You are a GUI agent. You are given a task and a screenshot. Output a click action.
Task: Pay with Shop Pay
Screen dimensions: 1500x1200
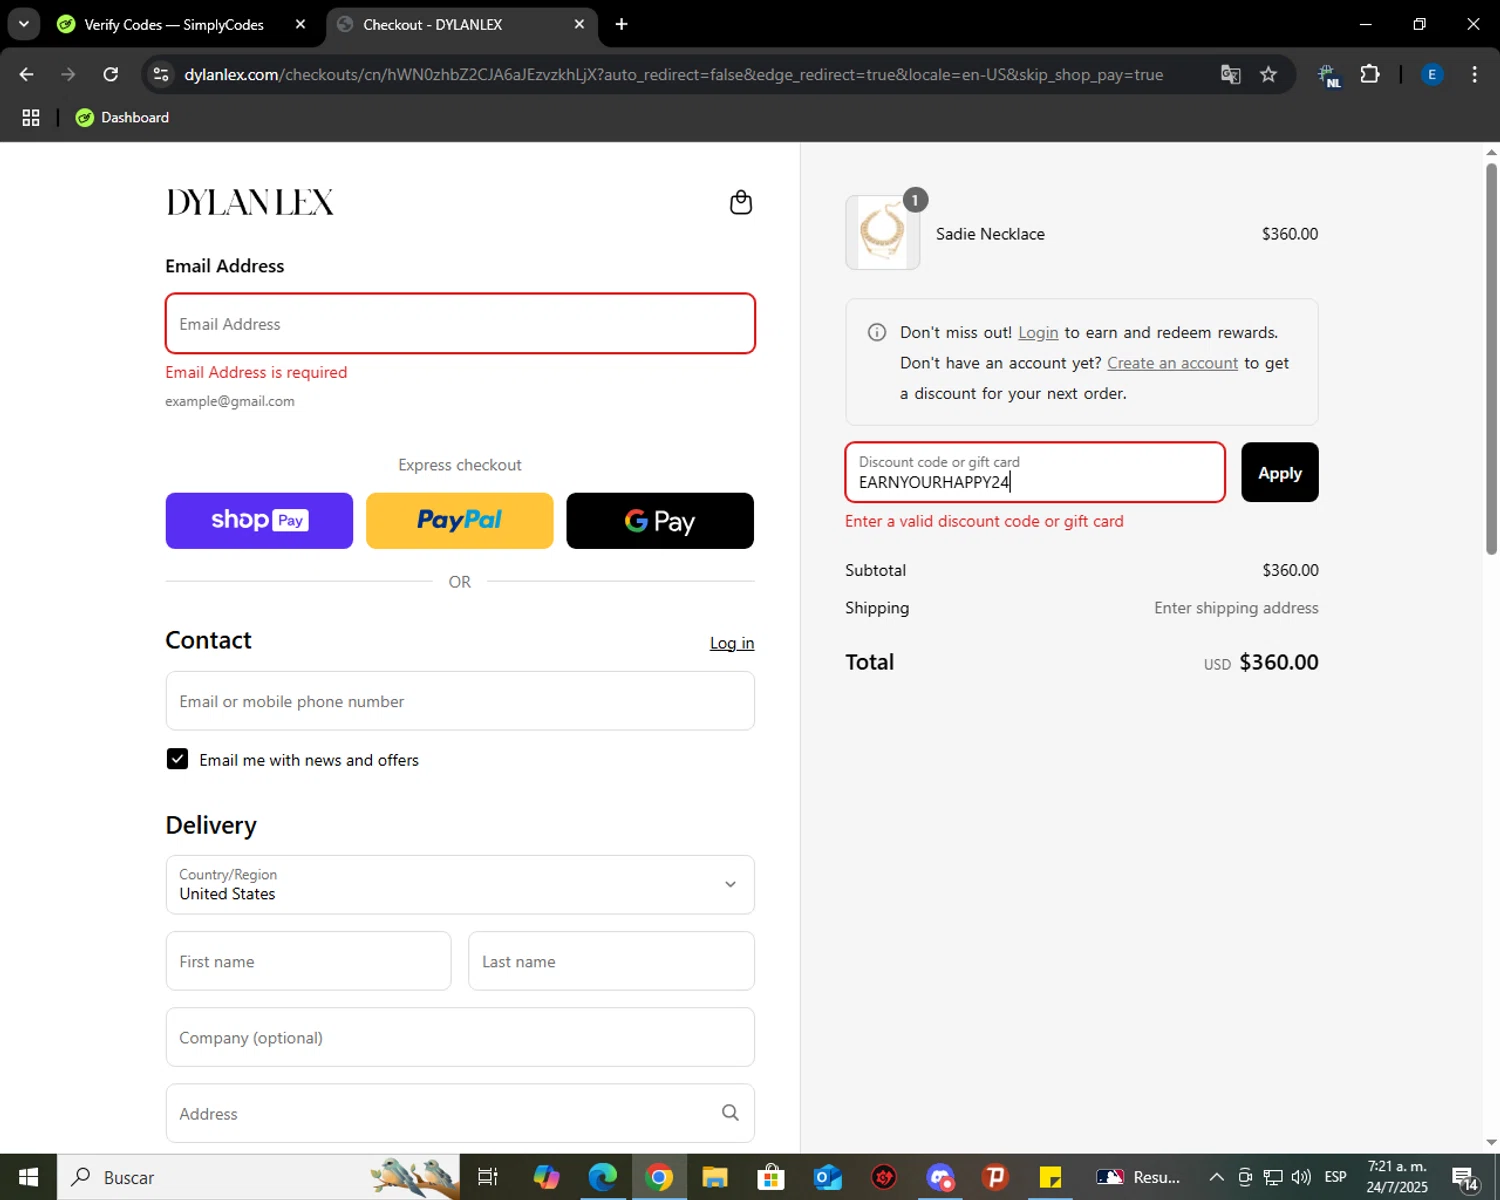259,520
